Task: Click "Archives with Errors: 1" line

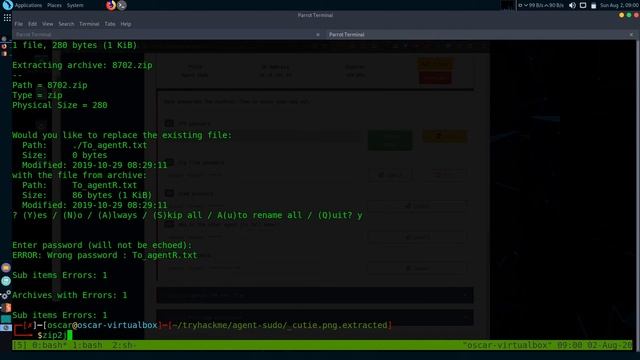Action: tap(69, 295)
